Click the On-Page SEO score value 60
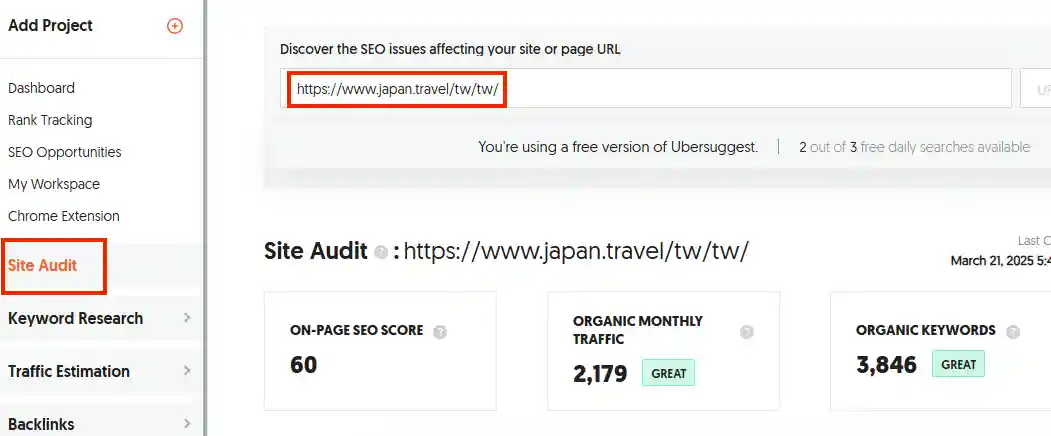 303,365
